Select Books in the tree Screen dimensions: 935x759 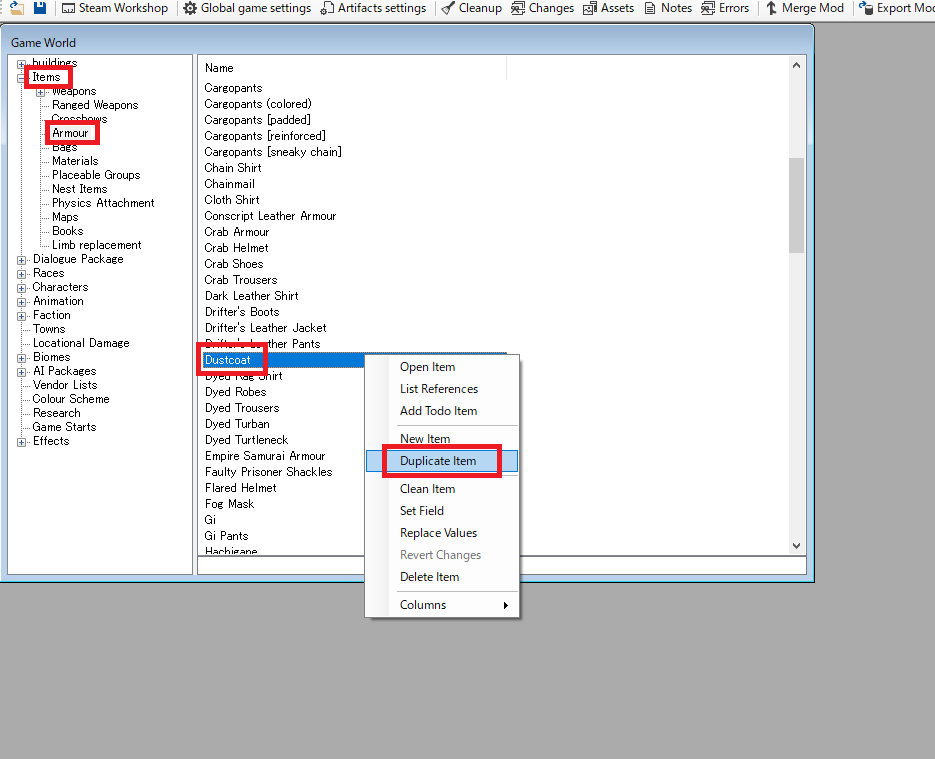[67, 231]
